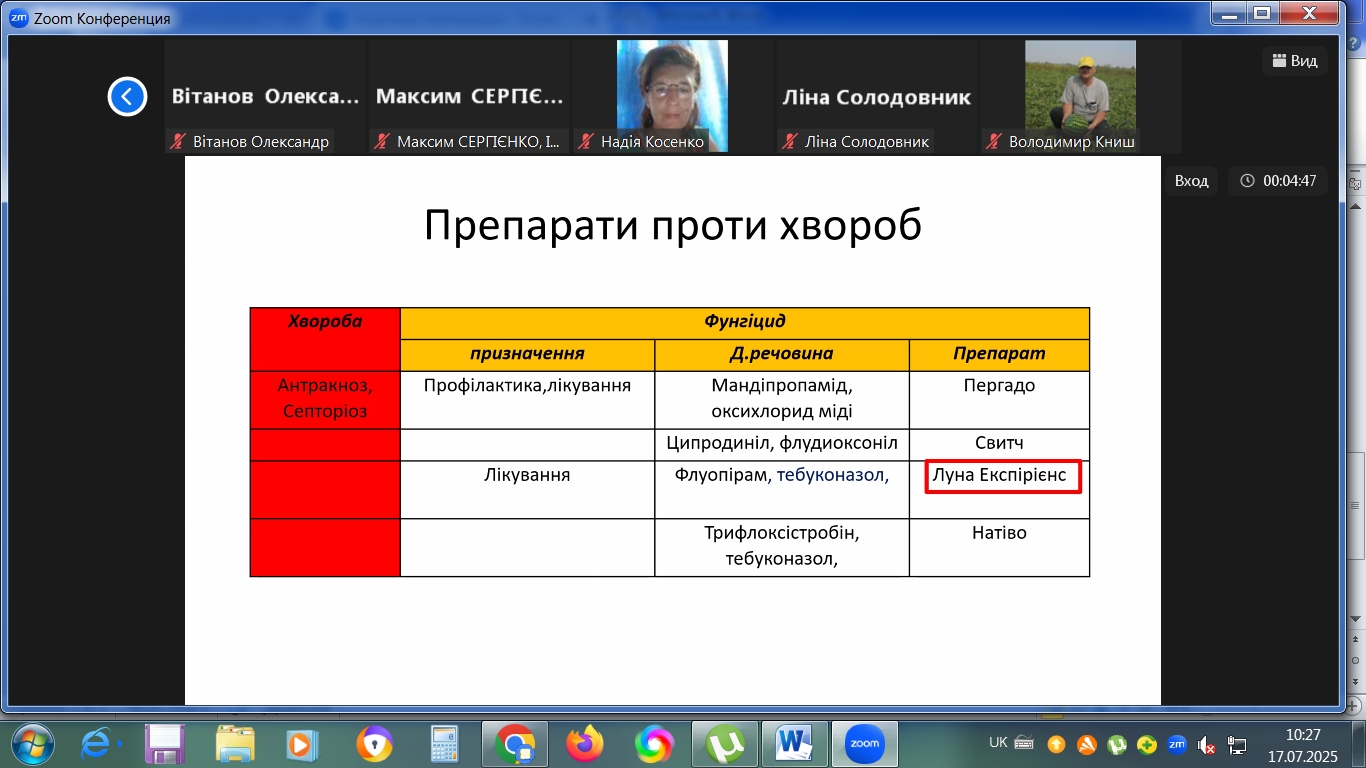The image size is (1366, 768).
Task: Open the Windows Start menu
Action: point(33,744)
